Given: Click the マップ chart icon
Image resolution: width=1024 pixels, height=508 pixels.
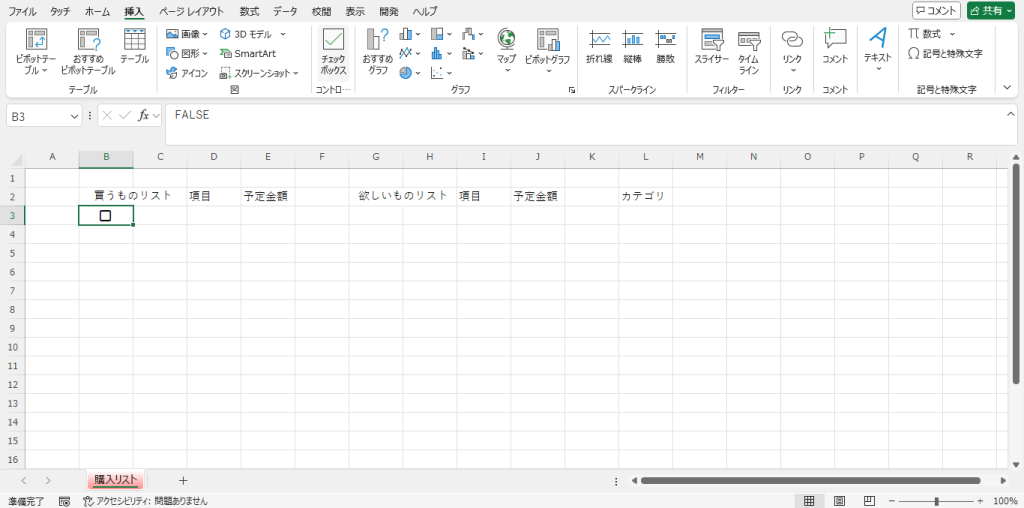Looking at the screenshot, I should (506, 46).
